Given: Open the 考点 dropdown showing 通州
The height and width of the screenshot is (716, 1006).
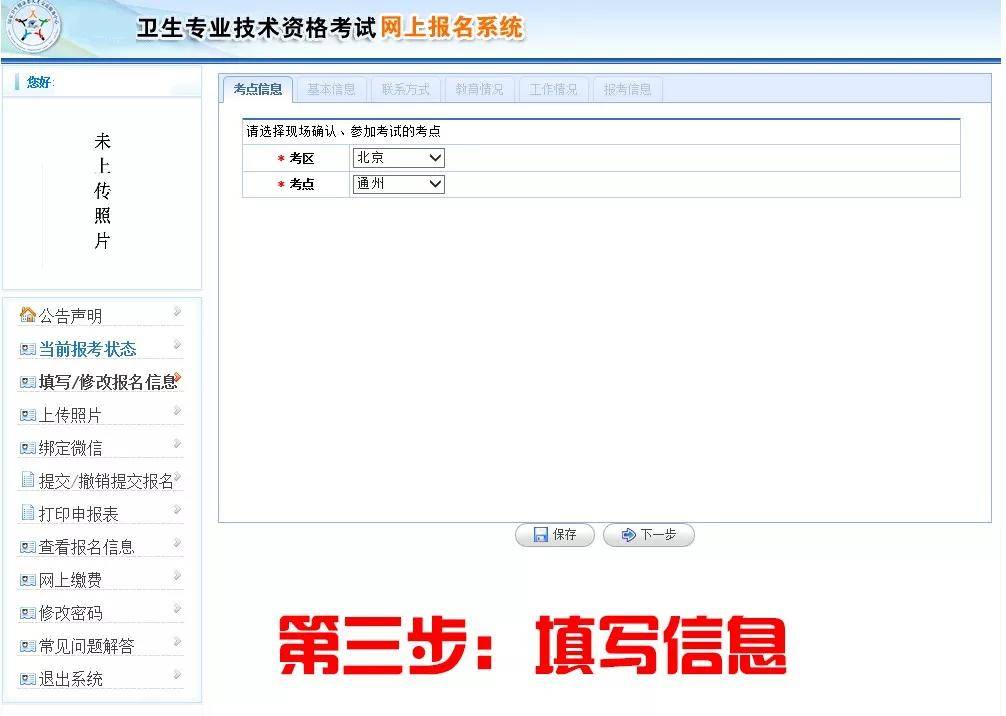Looking at the screenshot, I should click(398, 184).
